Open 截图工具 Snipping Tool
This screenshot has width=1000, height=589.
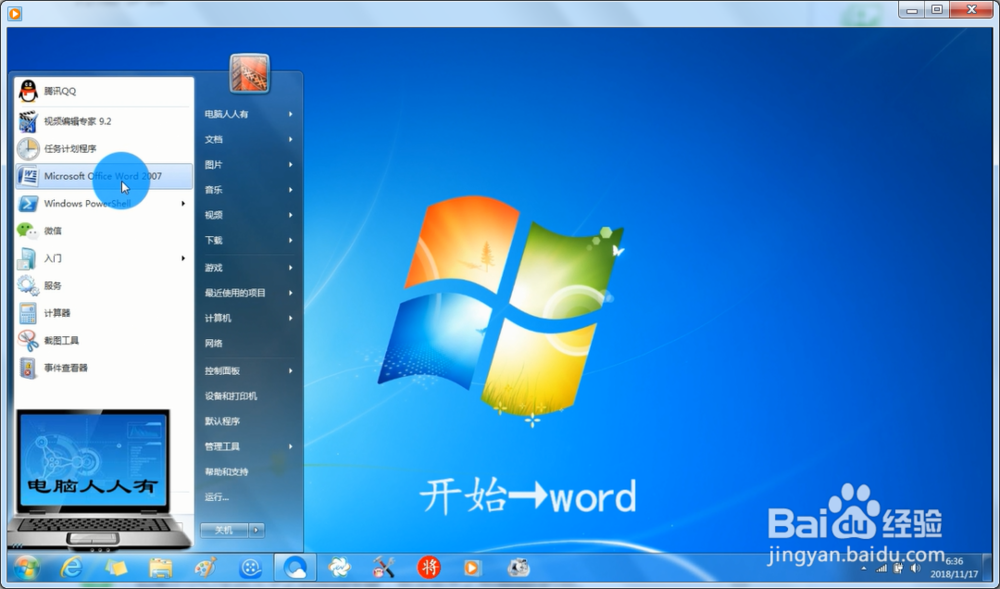(103, 340)
